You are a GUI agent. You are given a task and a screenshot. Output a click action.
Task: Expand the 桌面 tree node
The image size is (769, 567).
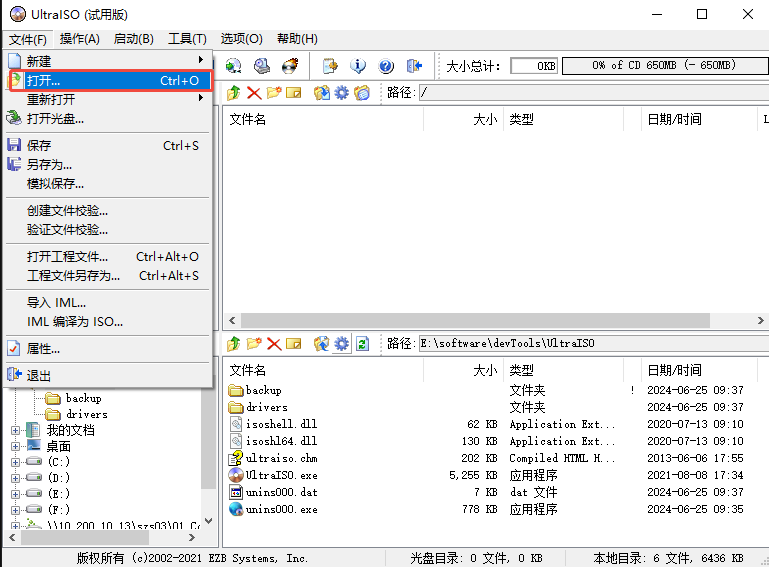coord(16,446)
